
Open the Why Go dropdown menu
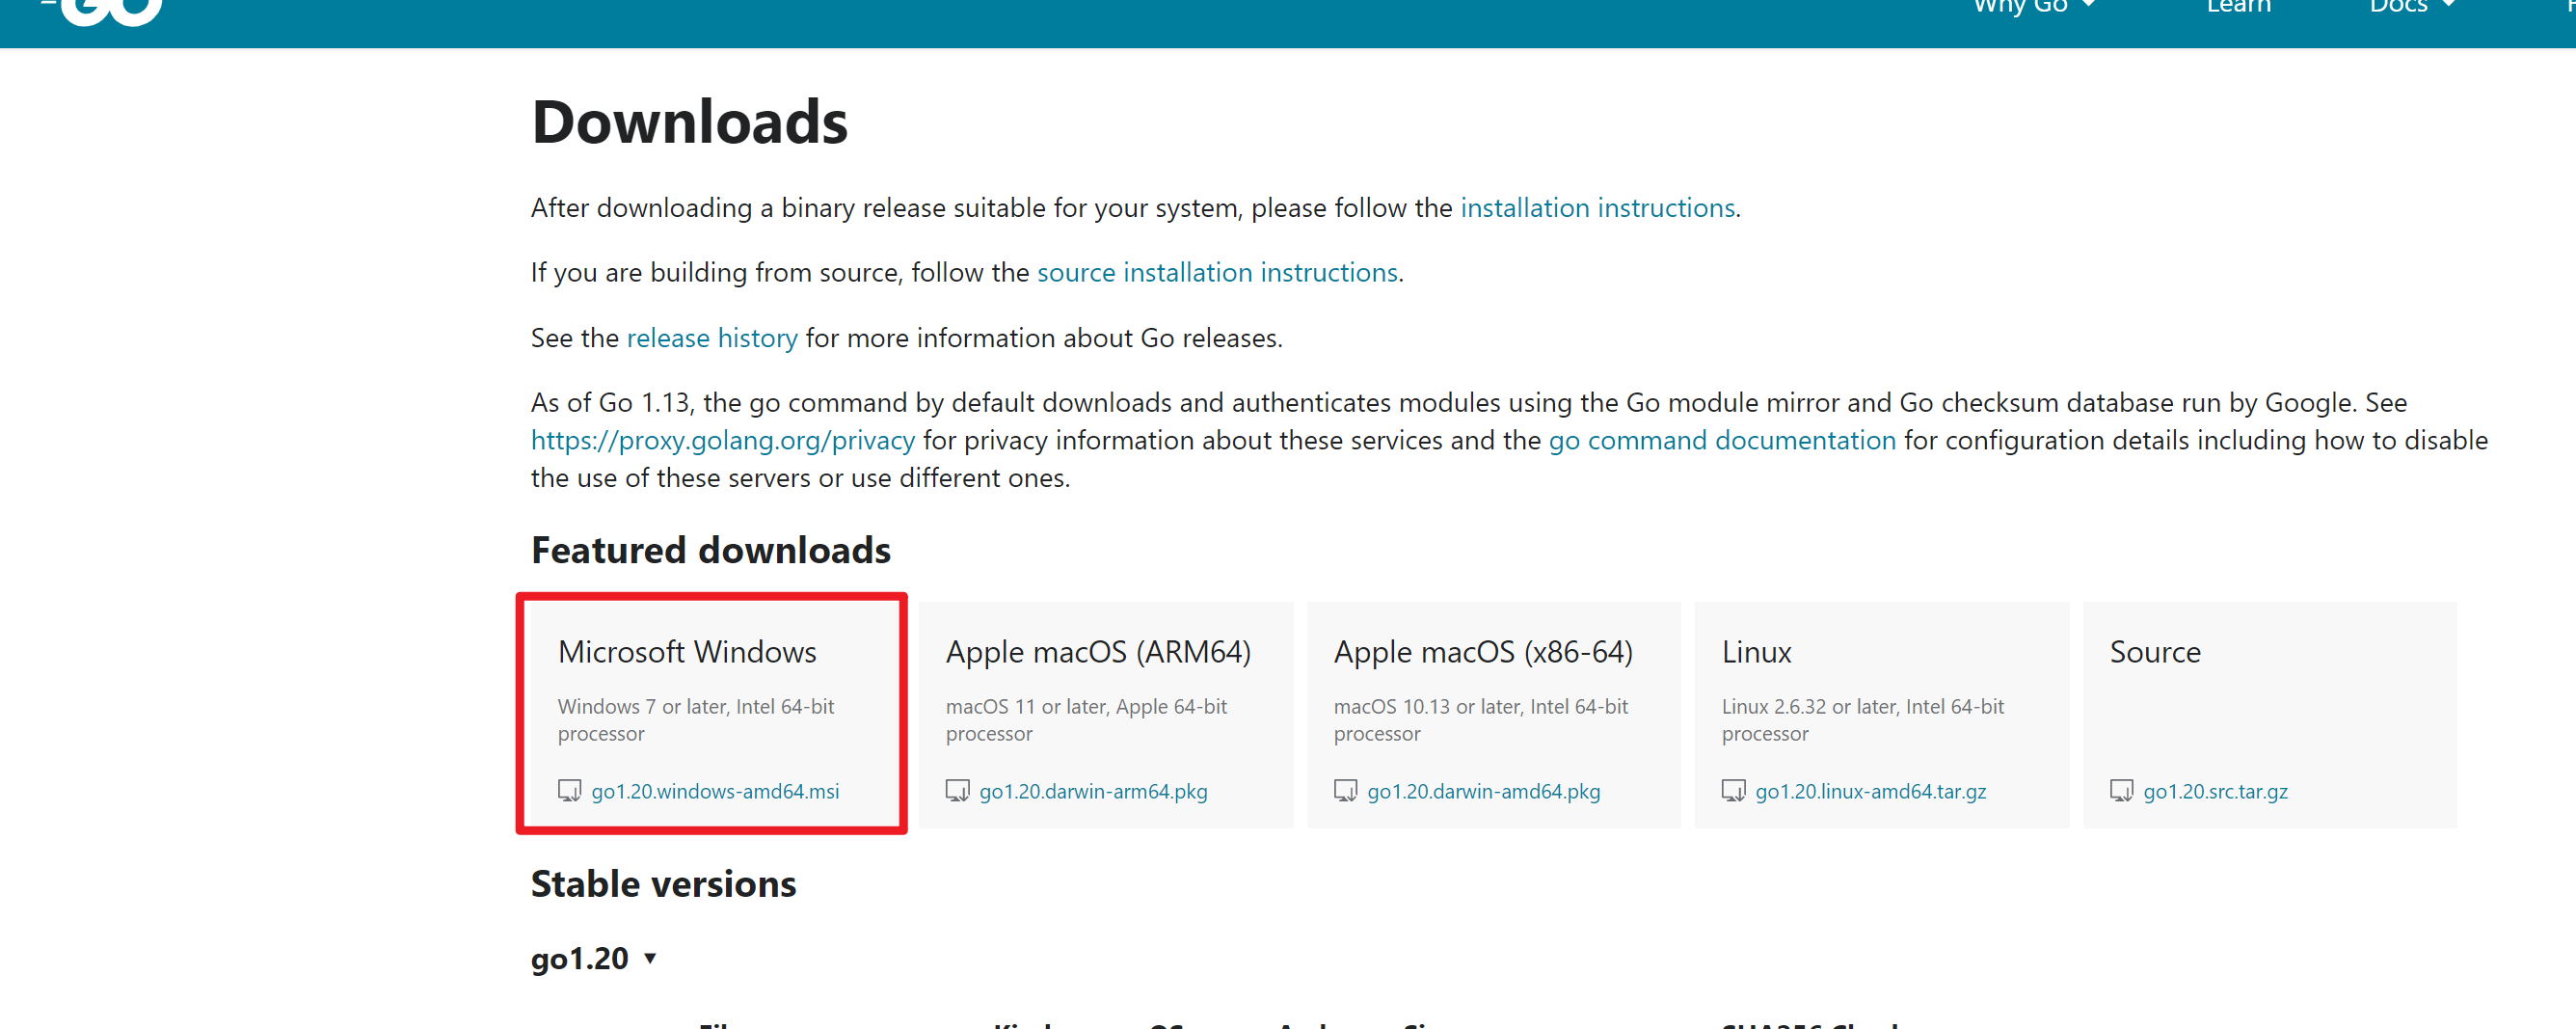tap(2033, 7)
